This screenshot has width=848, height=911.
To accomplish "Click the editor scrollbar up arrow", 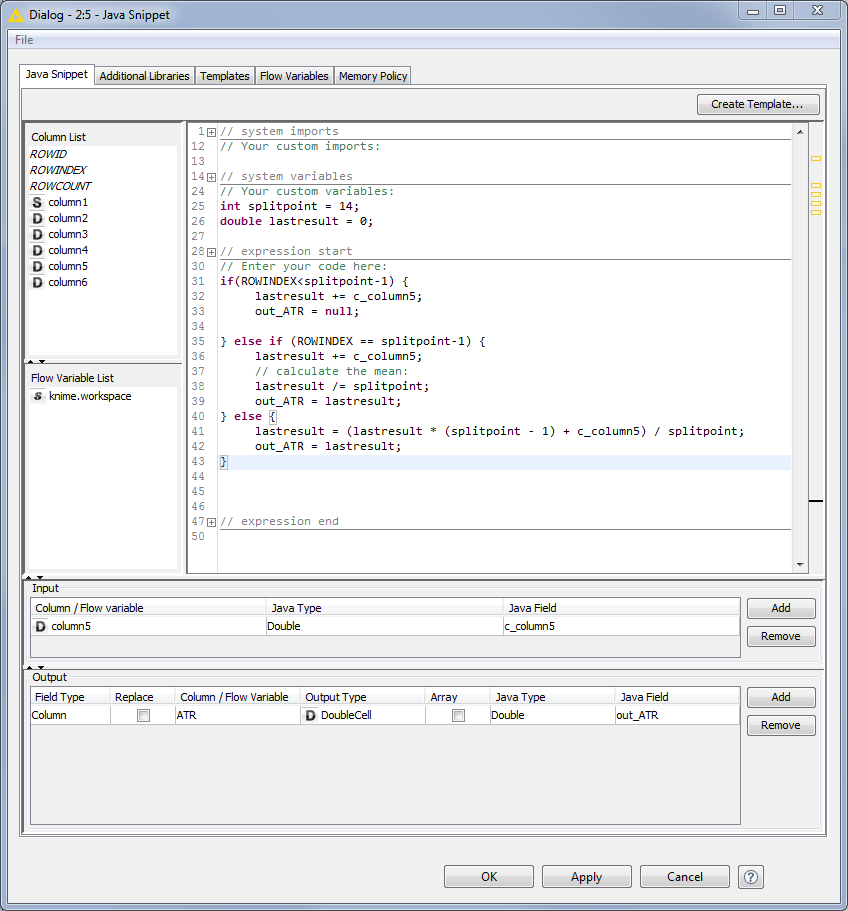I will tap(800, 132).
